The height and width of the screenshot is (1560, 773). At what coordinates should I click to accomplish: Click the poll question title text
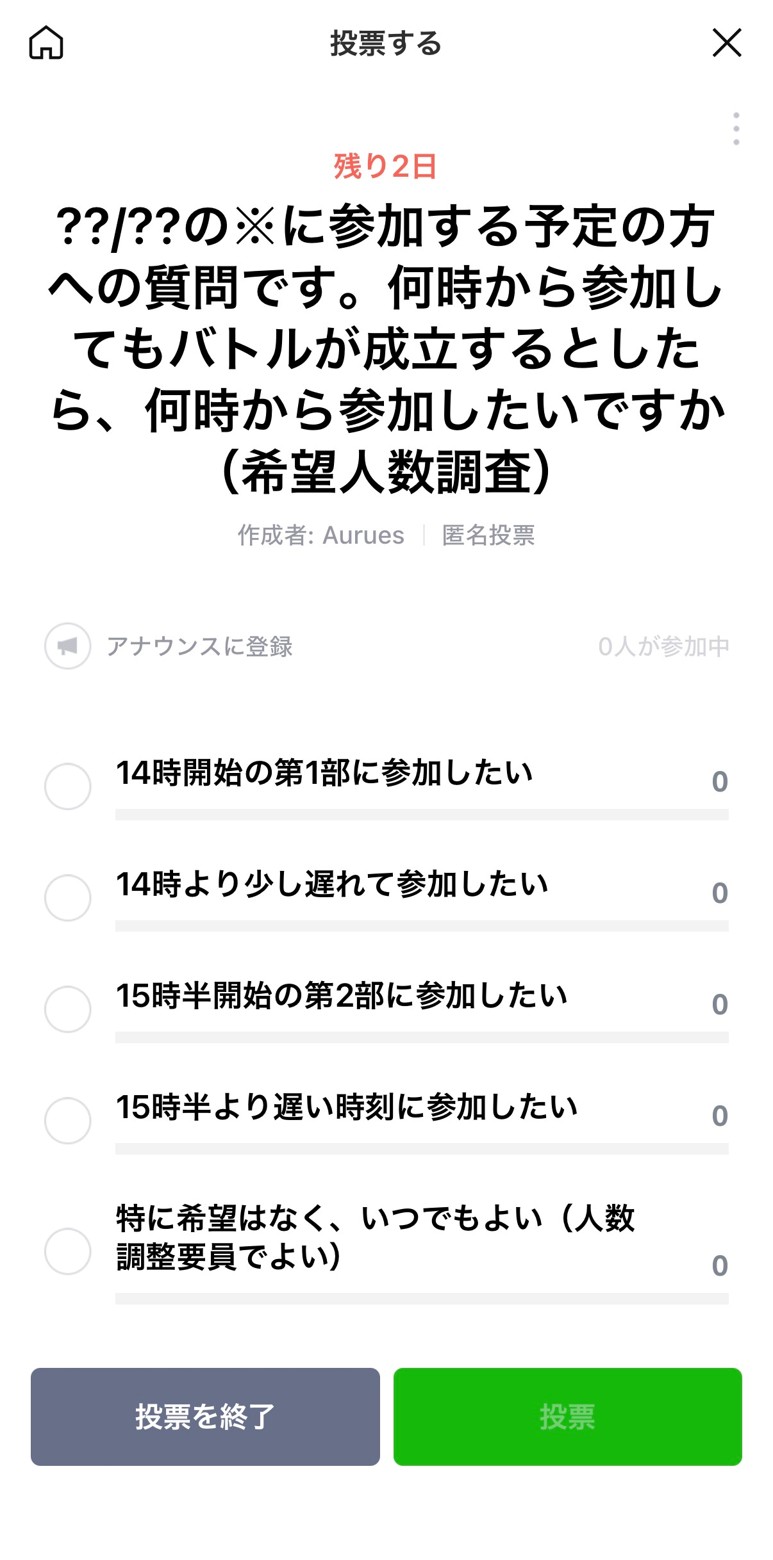(x=386, y=352)
